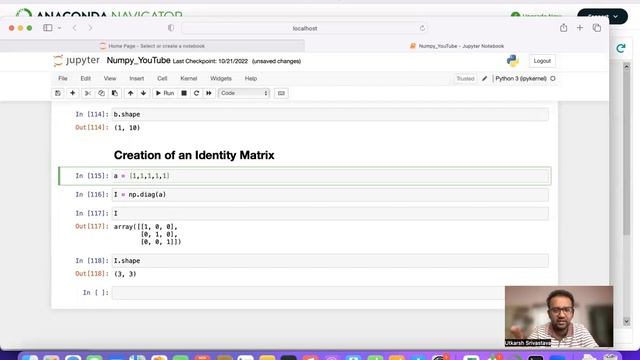Screen dimensions: 640x360
Task: Open the Help menu
Action: (x=251, y=78)
